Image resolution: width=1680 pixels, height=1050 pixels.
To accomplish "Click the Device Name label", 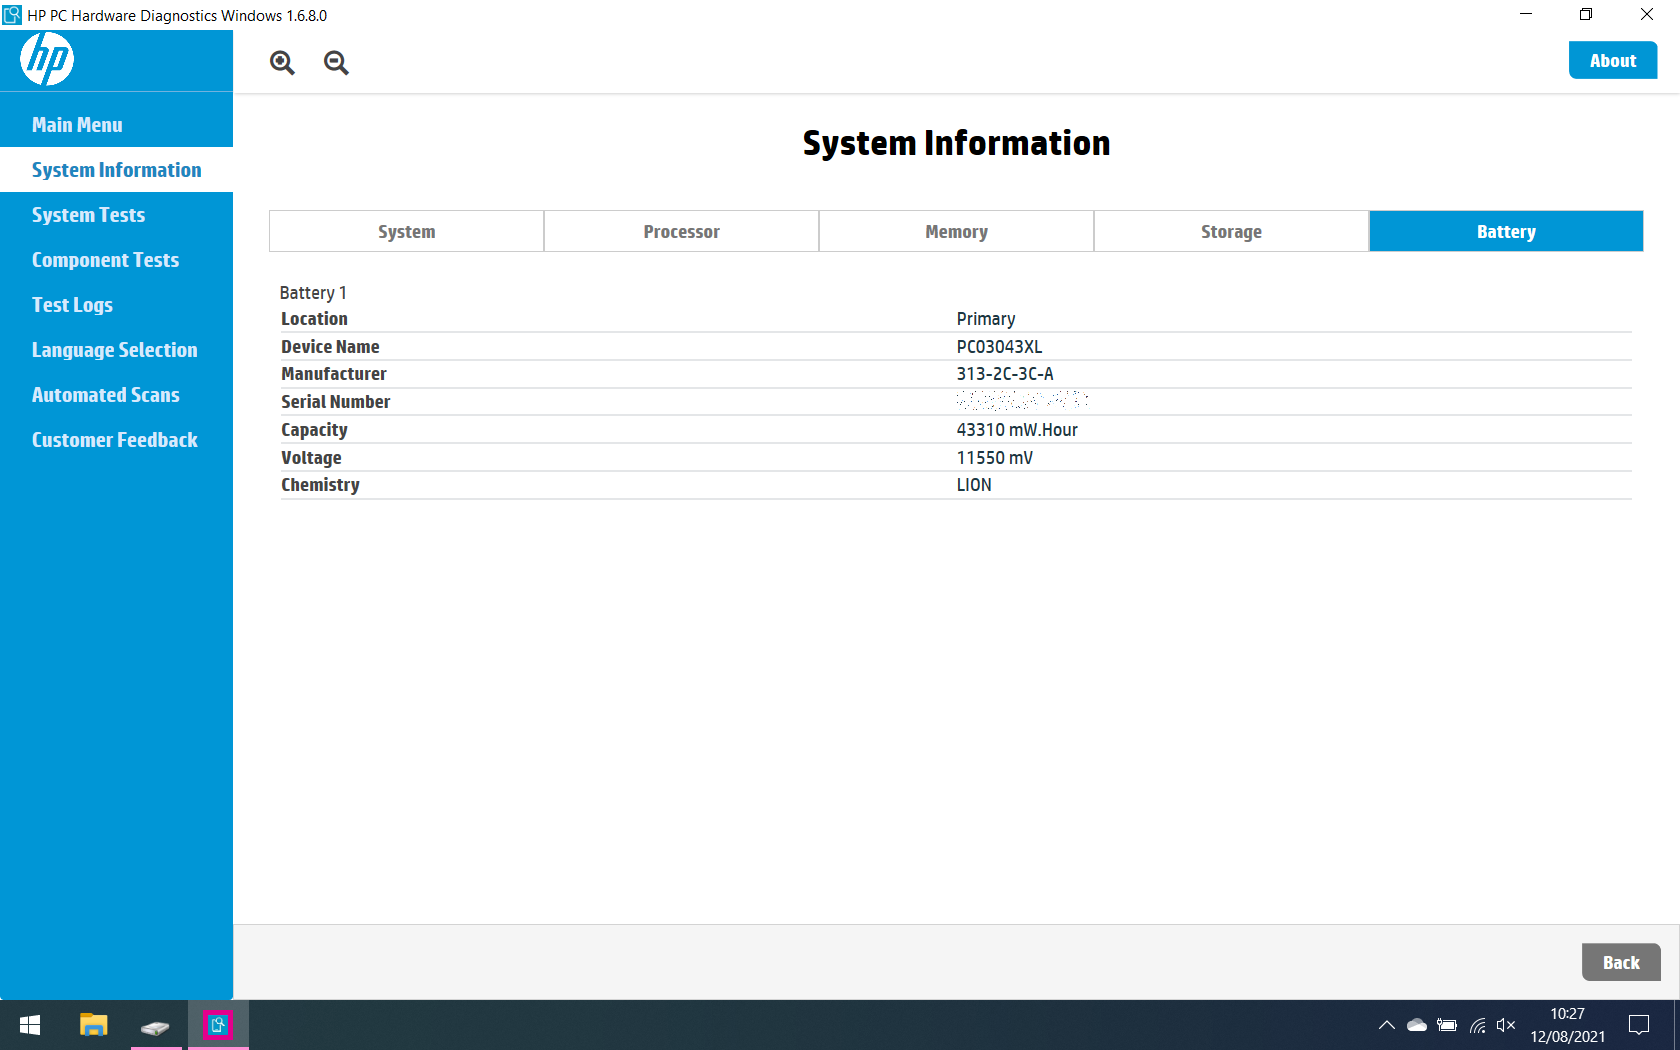I will pyautogui.click(x=330, y=347).
